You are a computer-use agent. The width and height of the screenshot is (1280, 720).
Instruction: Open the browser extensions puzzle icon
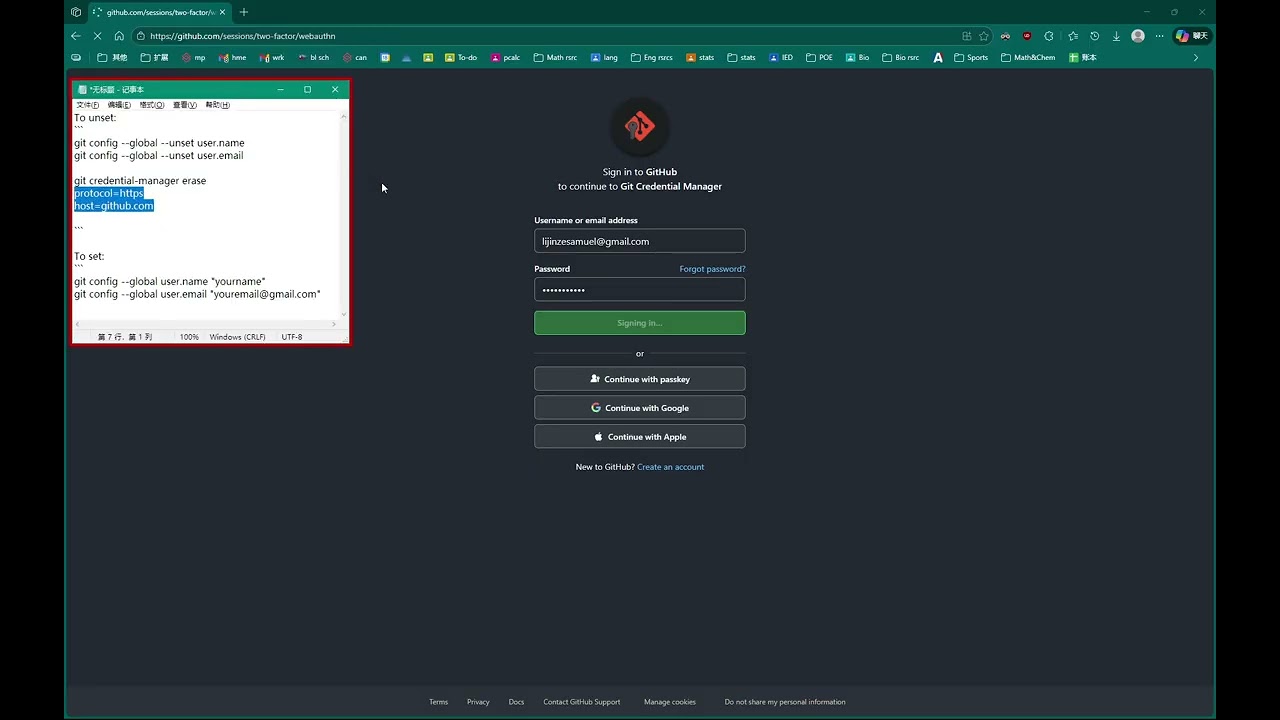pyautogui.click(x=1050, y=36)
